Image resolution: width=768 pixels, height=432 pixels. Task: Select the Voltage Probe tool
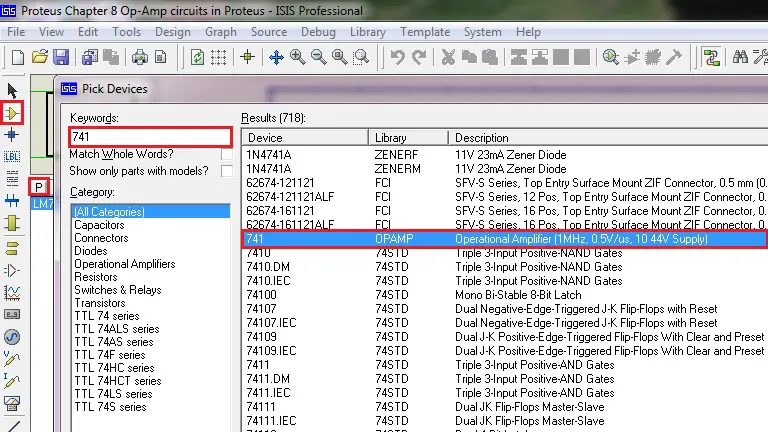coord(12,360)
